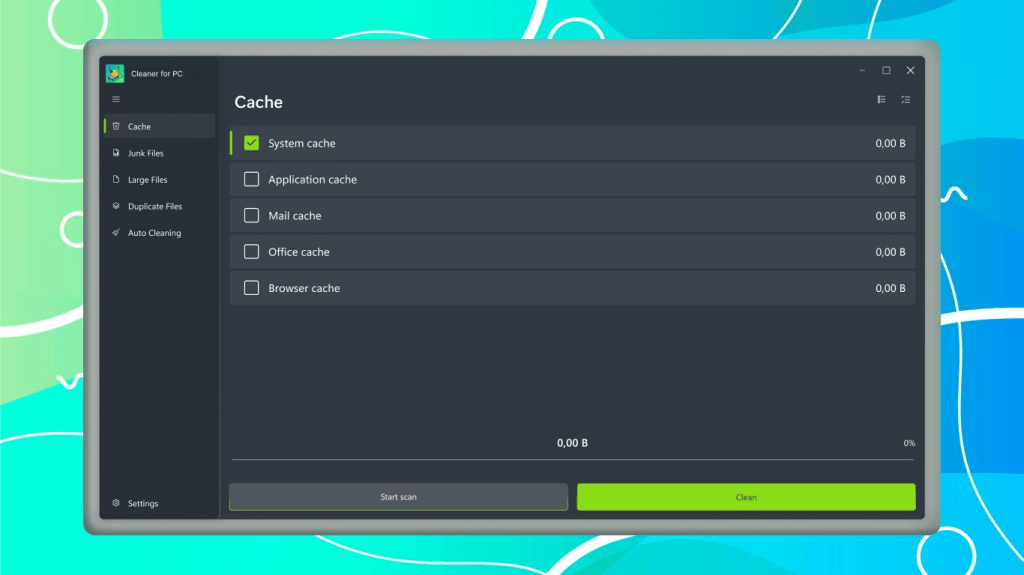The height and width of the screenshot is (575, 1024).
Task: Close the Cleaner for PC window
Action: pos(910,71)
